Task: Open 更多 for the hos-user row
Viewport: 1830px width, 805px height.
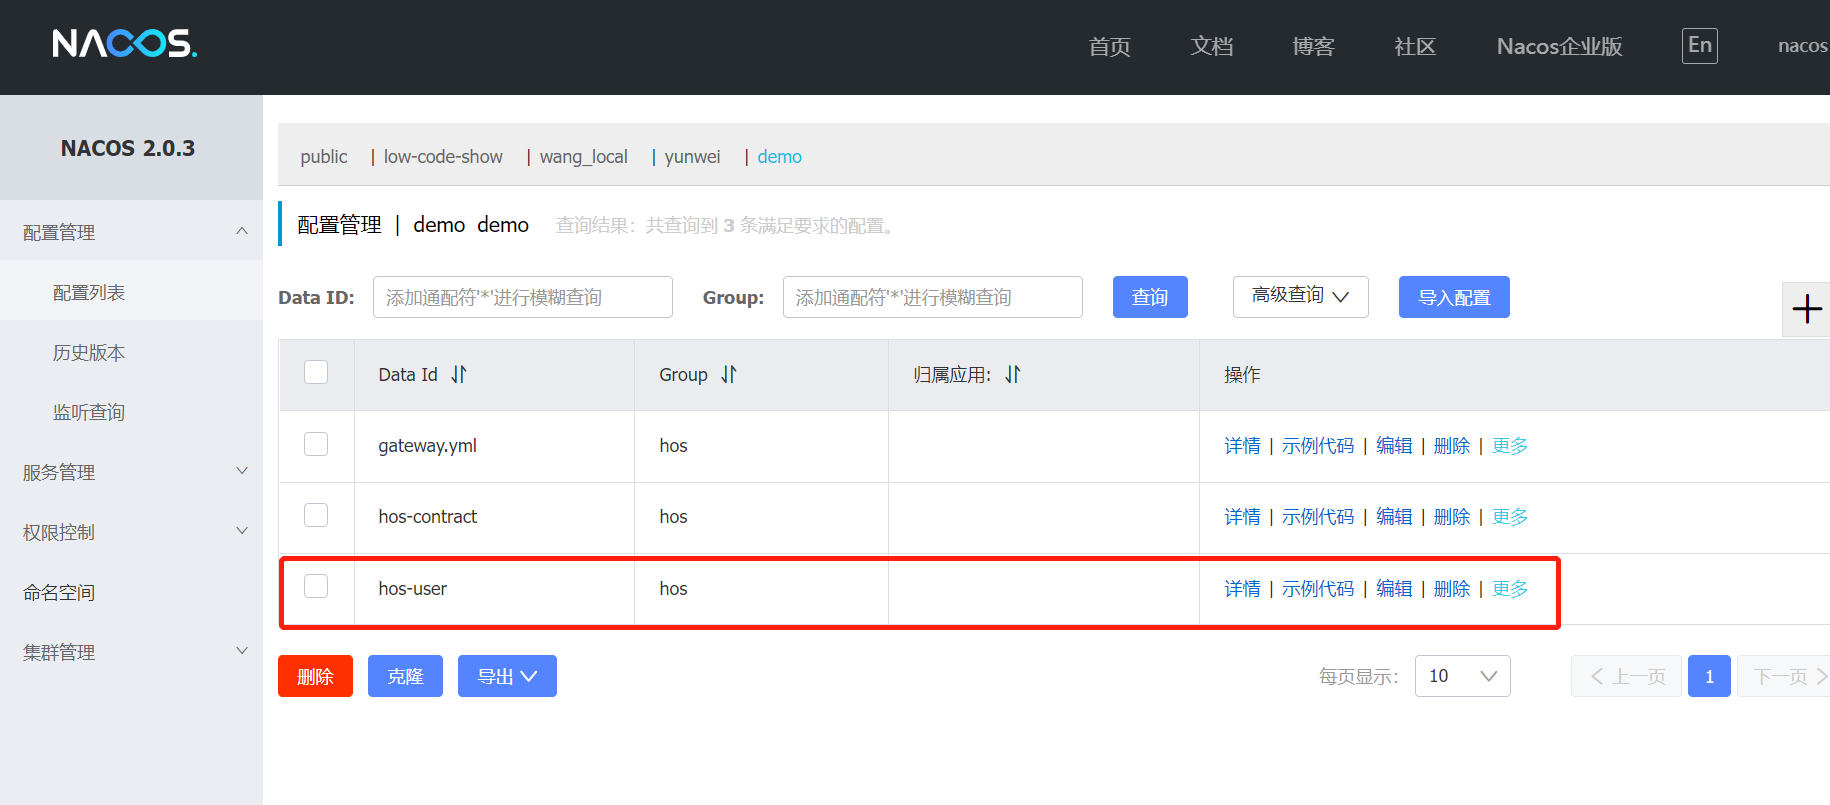Action: coord(1510,589)
